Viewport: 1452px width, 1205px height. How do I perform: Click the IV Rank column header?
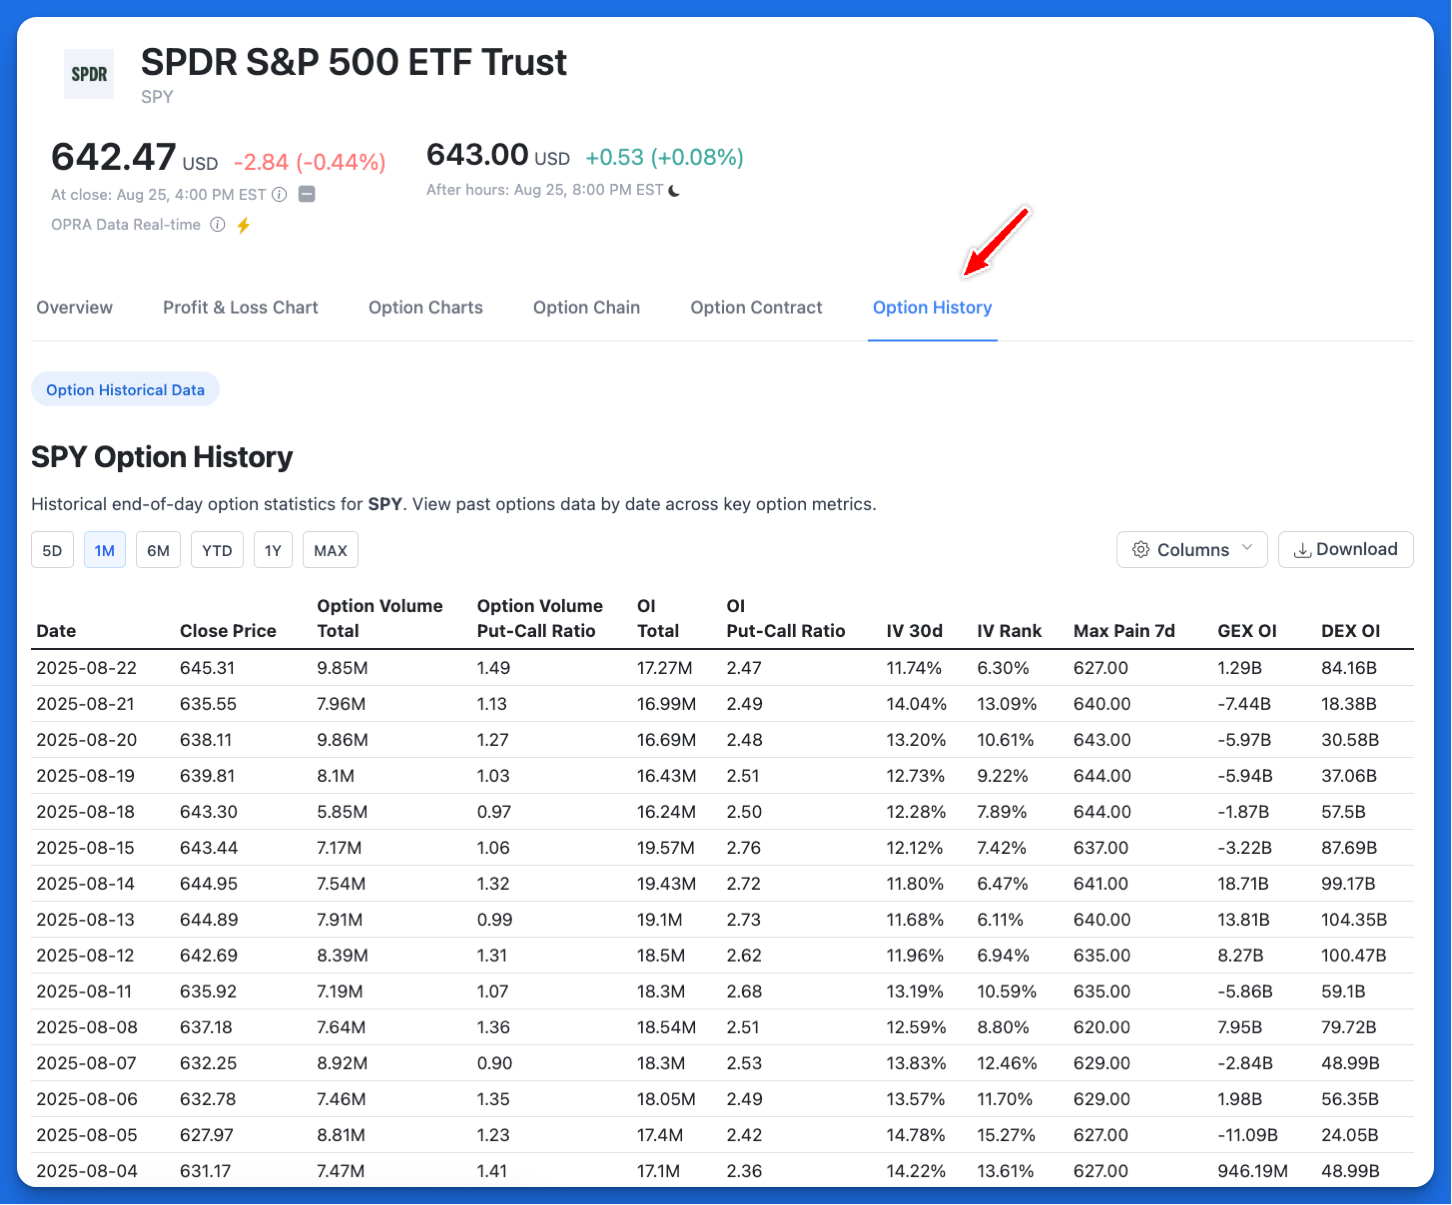click(1009, 631)
